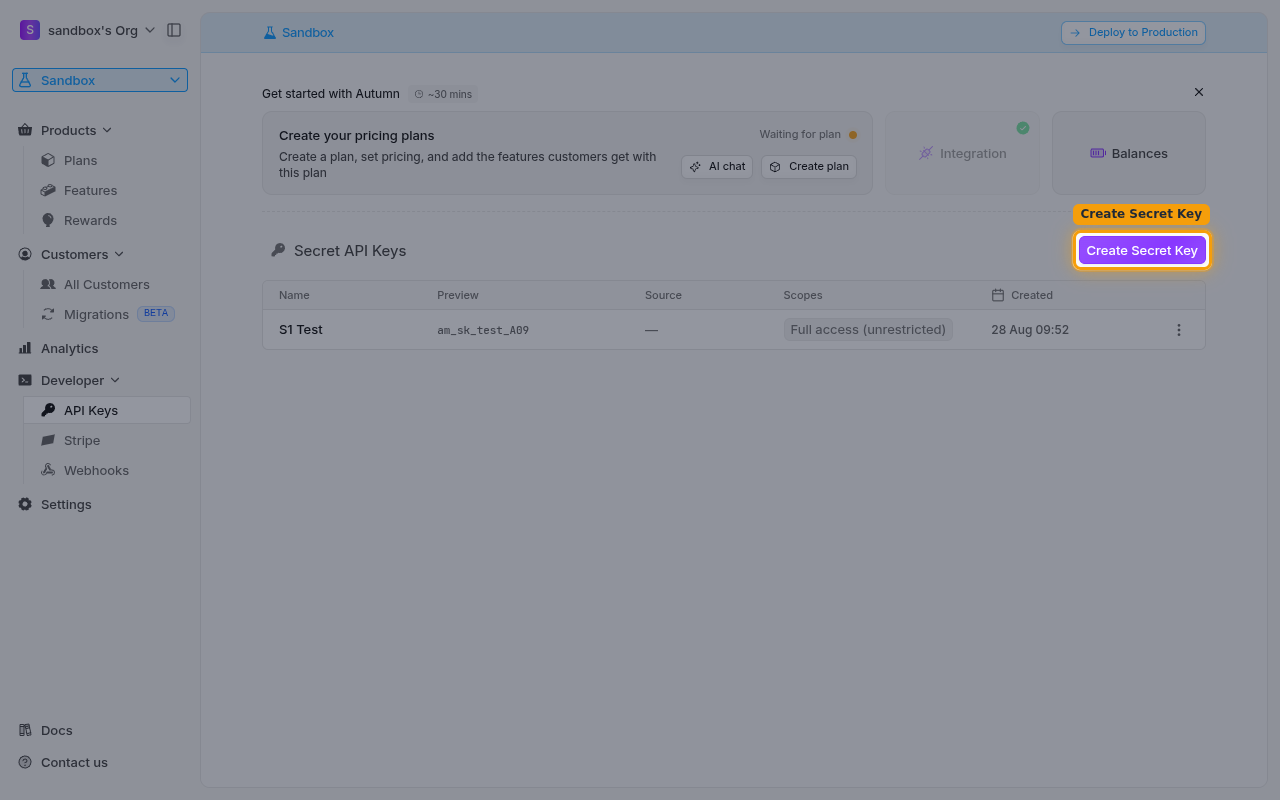Click the Full access (unrestricted) scope badge
The height and width of the screenshot is (800, 1280).
[868, 329]
